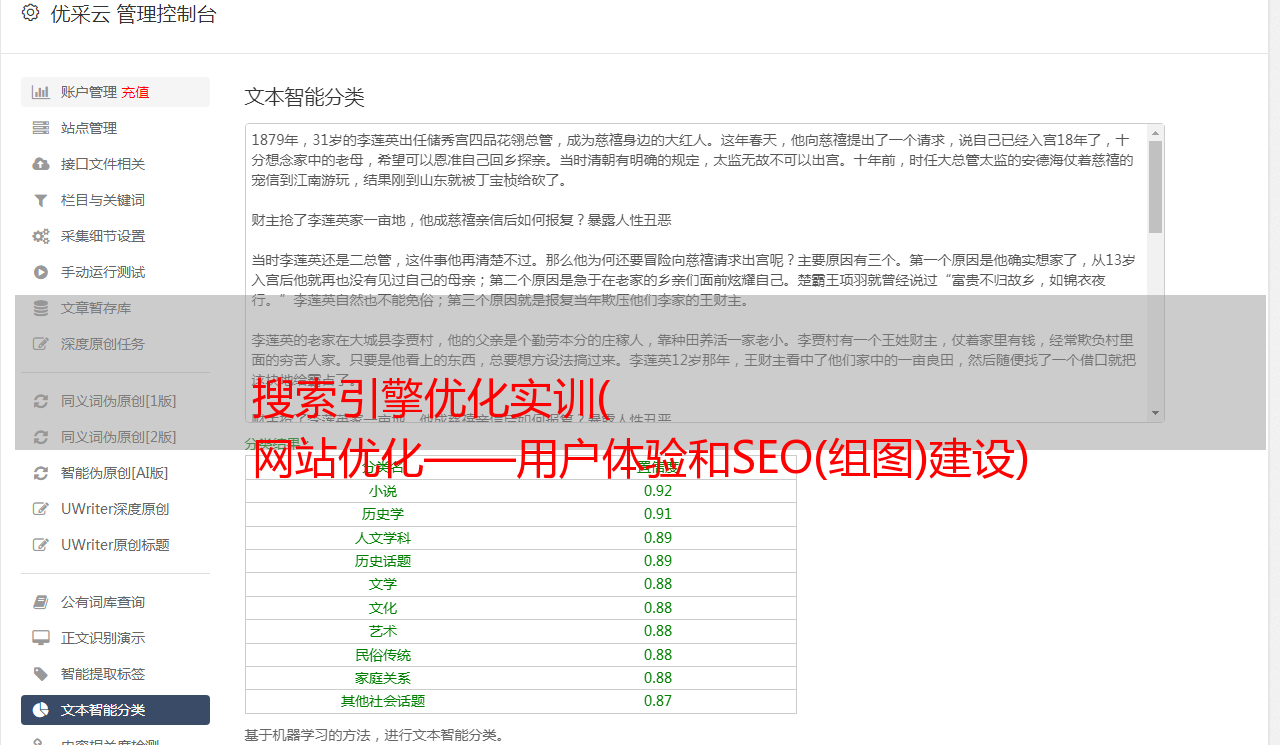This screenshot has width=1280, height=745.
Task: Click the 0.87 confidence value
Action: coord(658,701)
